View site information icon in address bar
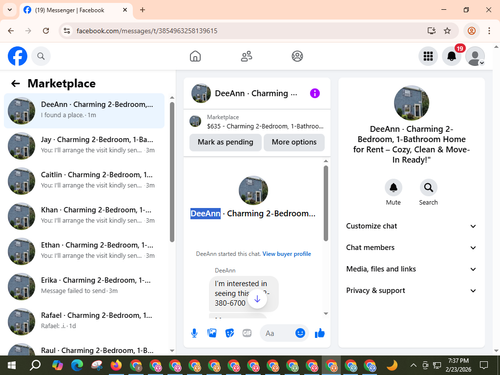This screenshot has width=500, height=375. tap(67, 31)
